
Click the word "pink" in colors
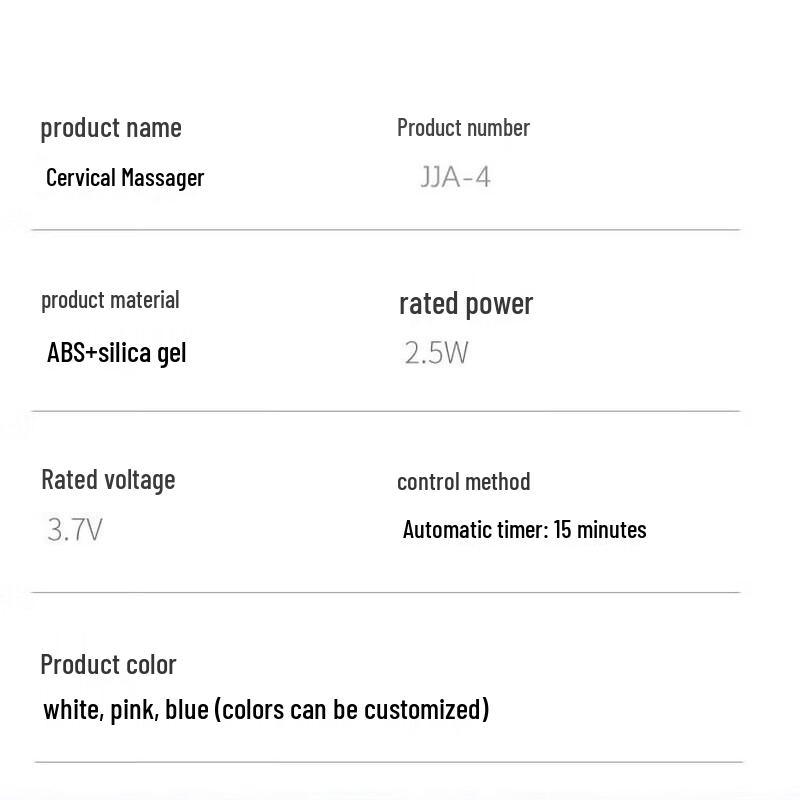tap(133, 710)
